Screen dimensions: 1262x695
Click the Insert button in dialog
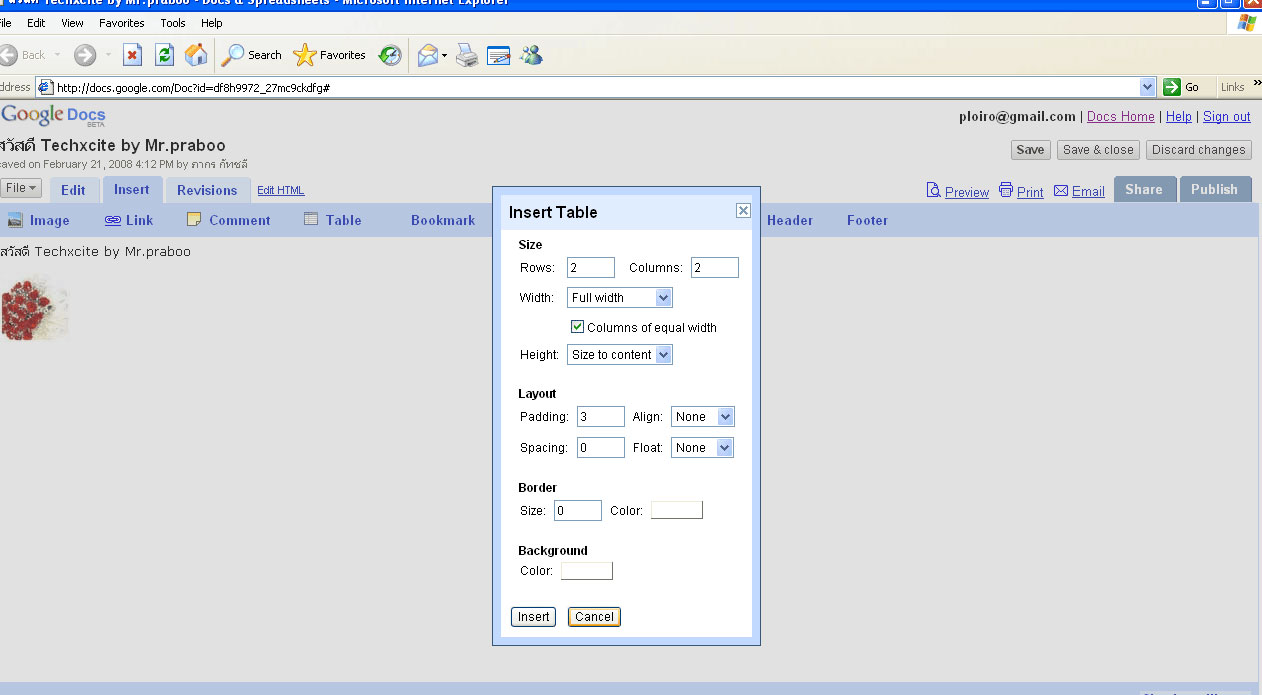(533, 617)
